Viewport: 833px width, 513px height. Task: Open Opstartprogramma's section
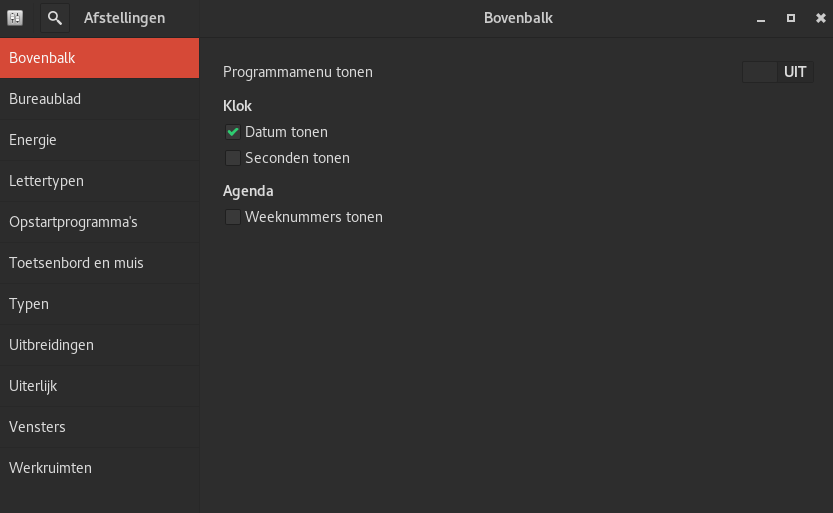click(x=99, y=221)
